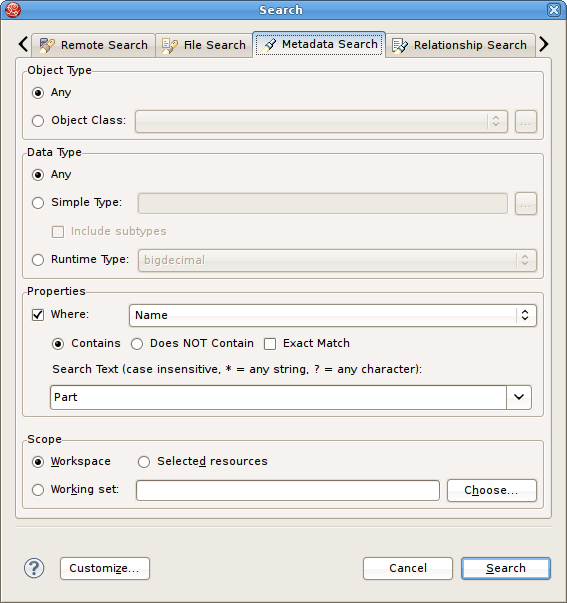This screenshot has width=567, height=603.
Task: Open the Object Class combo box
Action: 321,122
